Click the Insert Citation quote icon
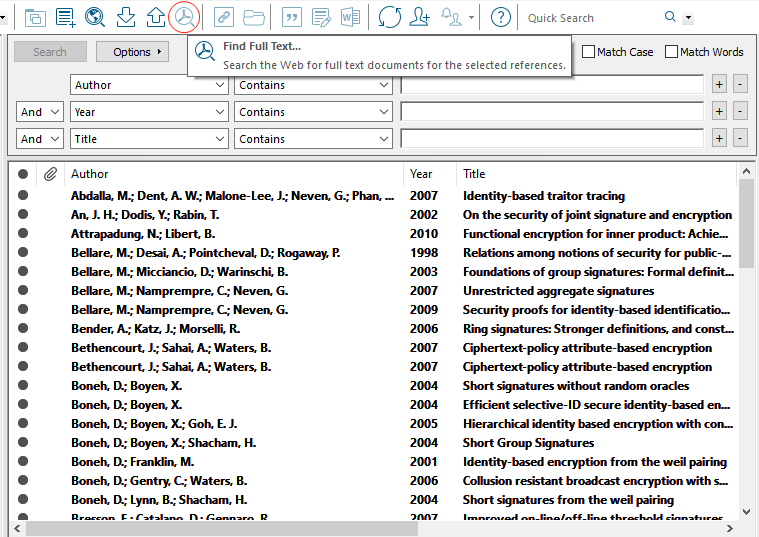This screenshot has width=759, height=537. pos(291,17)
